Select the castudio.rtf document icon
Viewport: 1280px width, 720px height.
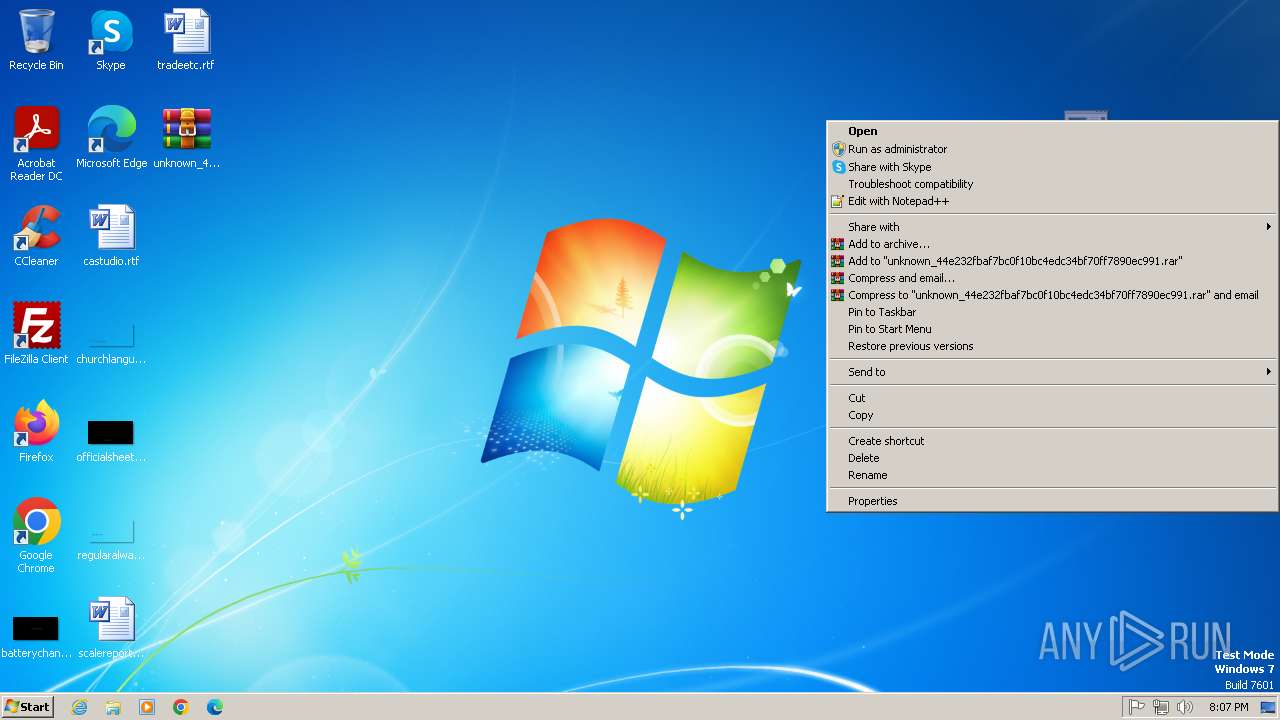tap(111, 236)
